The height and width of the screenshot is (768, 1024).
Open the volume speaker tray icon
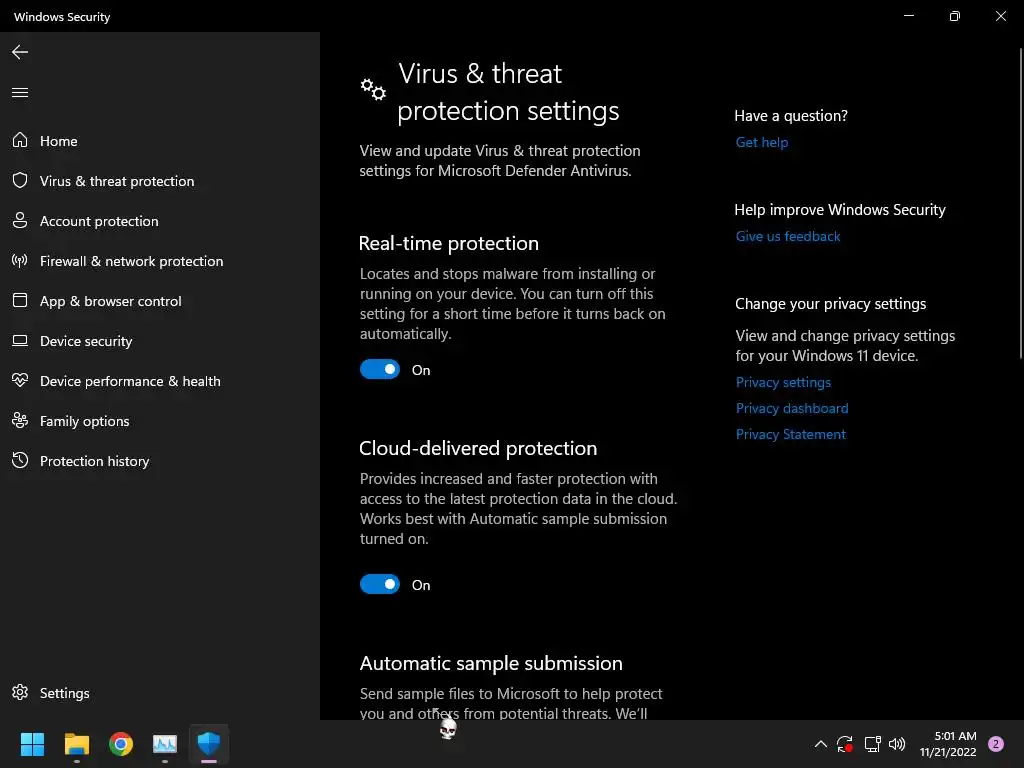click(897, 744)
